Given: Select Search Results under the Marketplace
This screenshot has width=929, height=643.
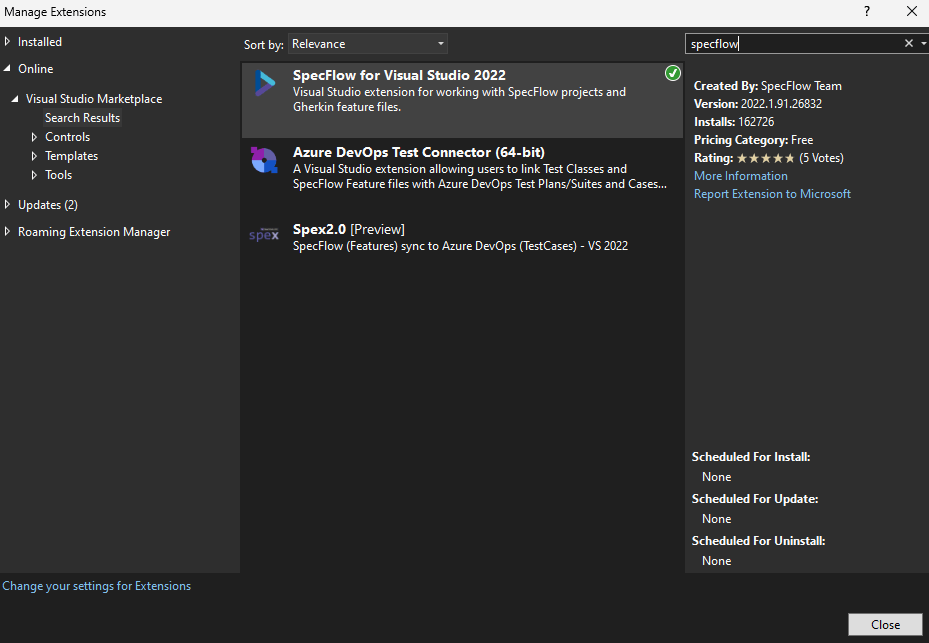Looking at the screenshot, I should click(x=82, y=117).
